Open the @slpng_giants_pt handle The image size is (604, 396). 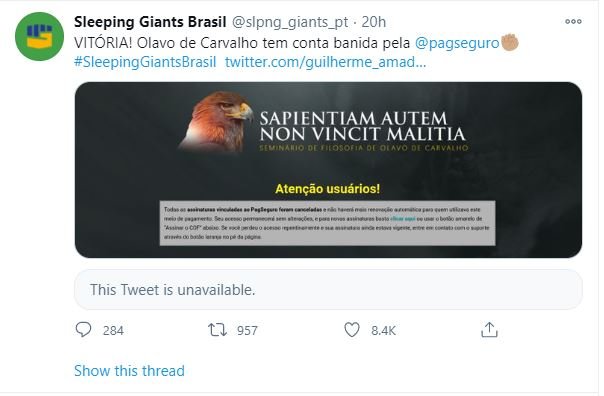click(290, 22)
